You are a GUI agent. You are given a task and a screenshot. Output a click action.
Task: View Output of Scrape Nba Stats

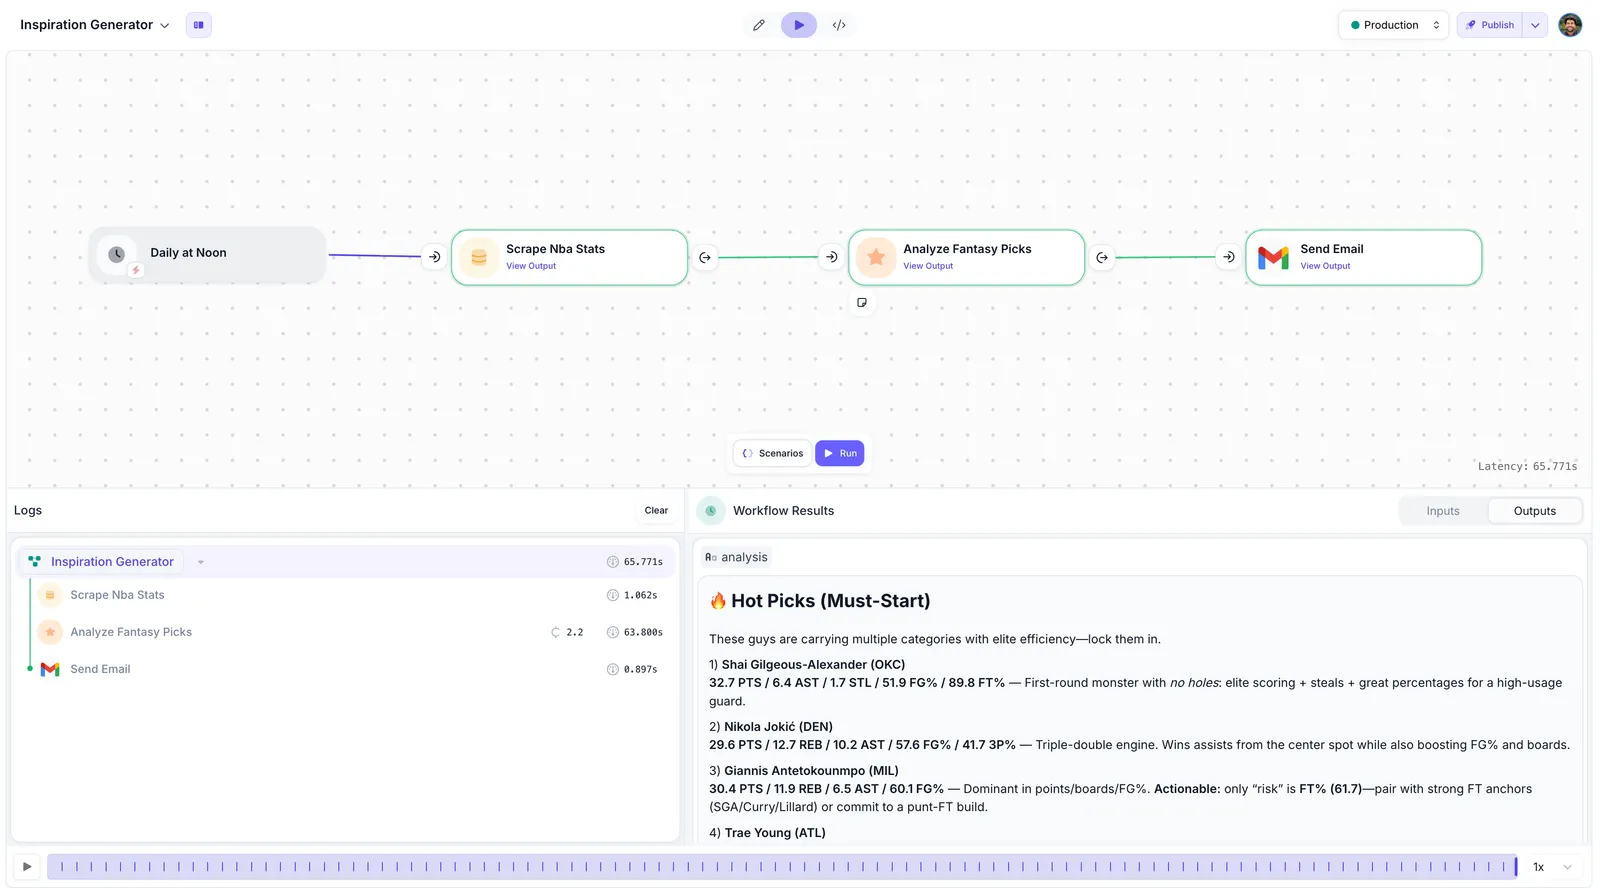pos(531,266)
